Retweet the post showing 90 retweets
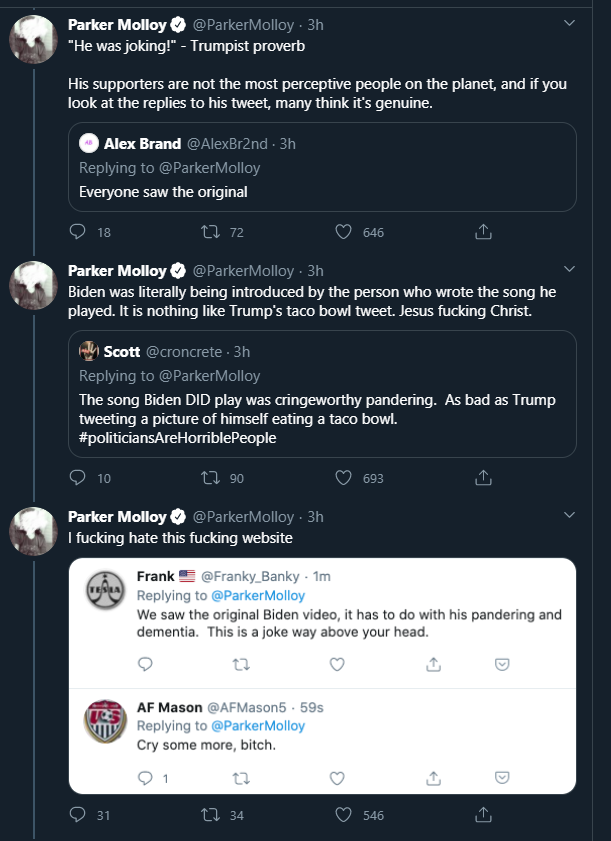The image size is (611, 841). pyautogui.click(x=210, y=478)
